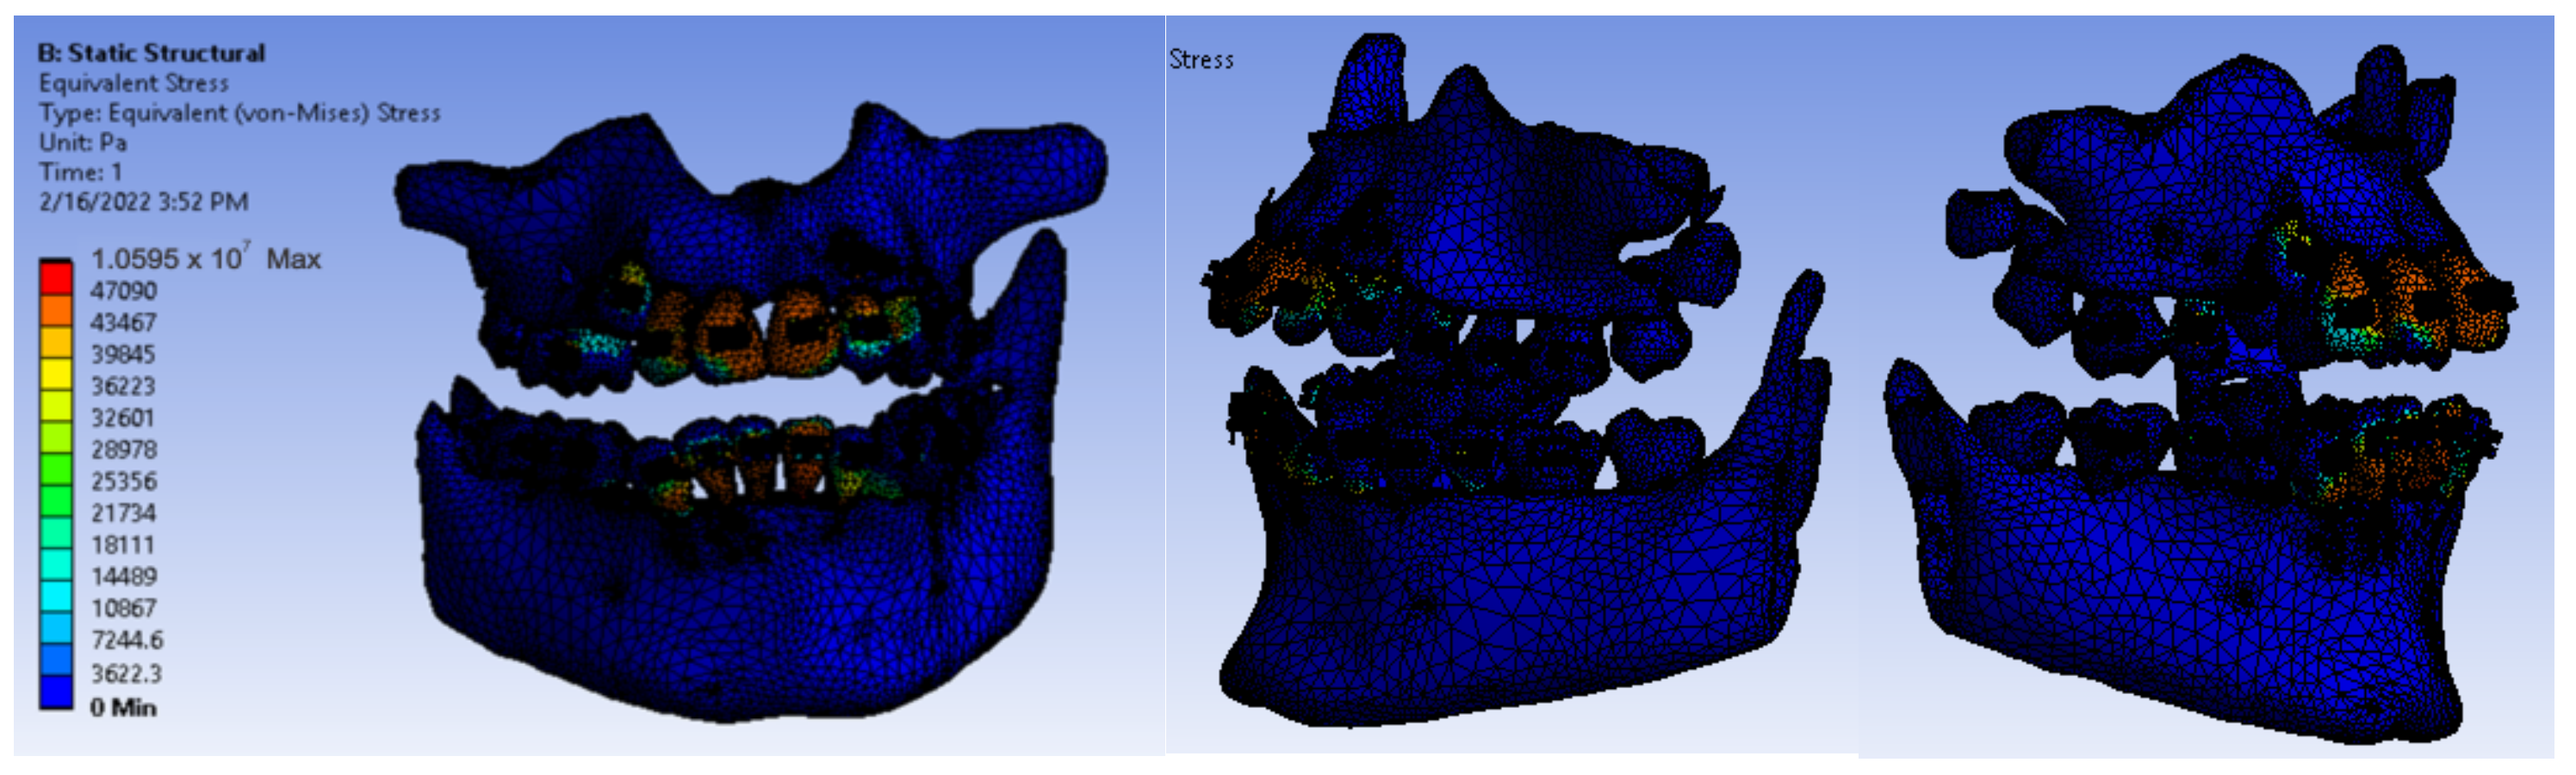Click the "Stress" label in the middle view
The height and width of the screenshot is (775, 2576).
point(1201,60)
